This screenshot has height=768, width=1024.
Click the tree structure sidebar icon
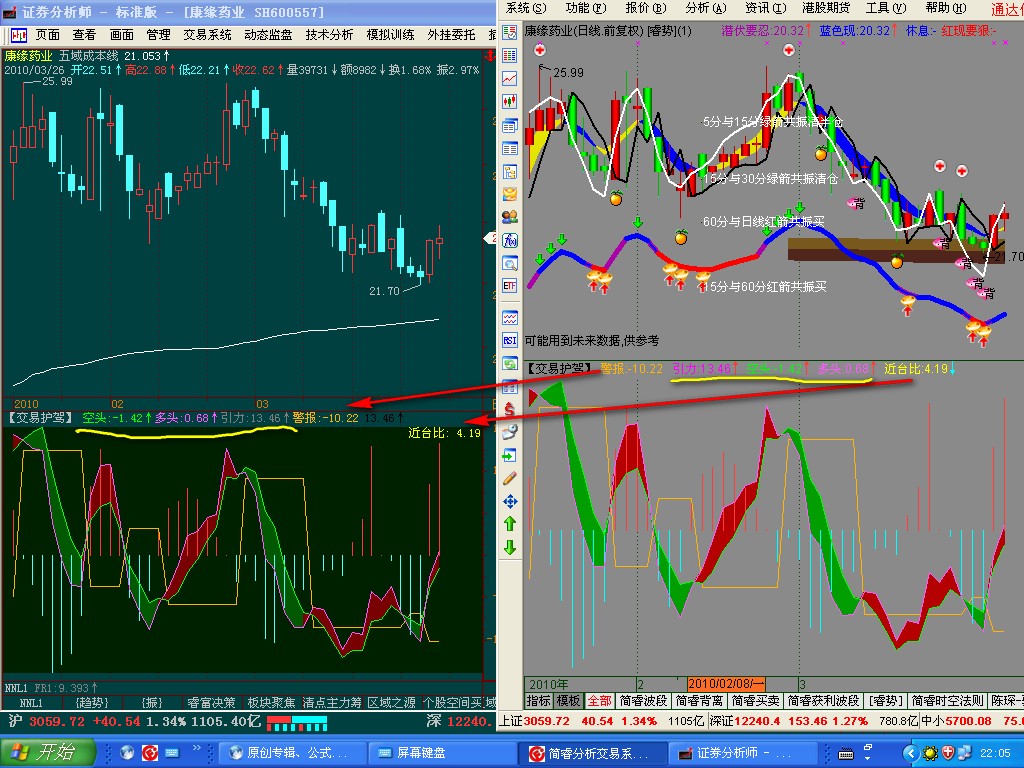pyautogui.click(x=509, y=172)
